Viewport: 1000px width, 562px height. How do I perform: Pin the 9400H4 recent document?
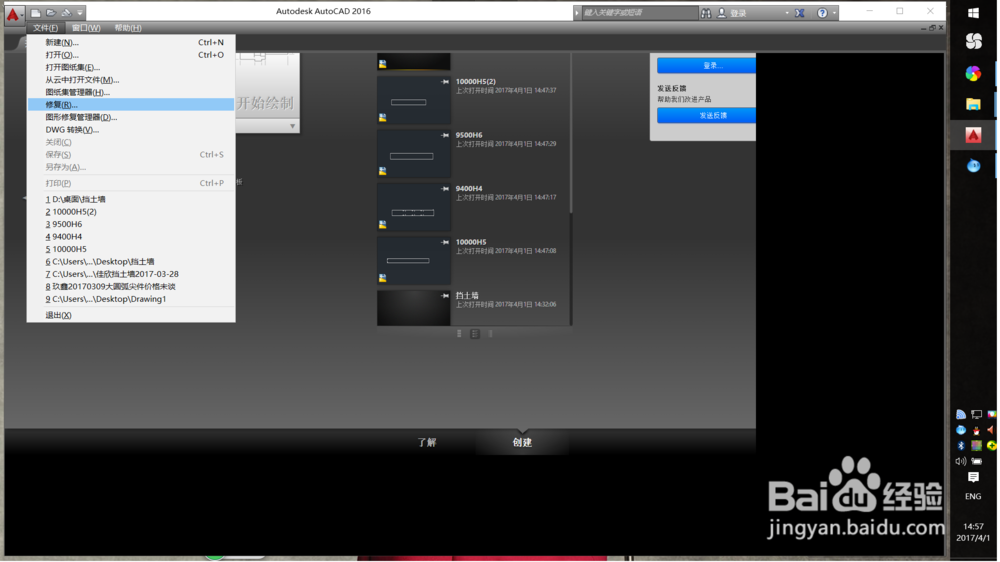[x=445, y=189]
